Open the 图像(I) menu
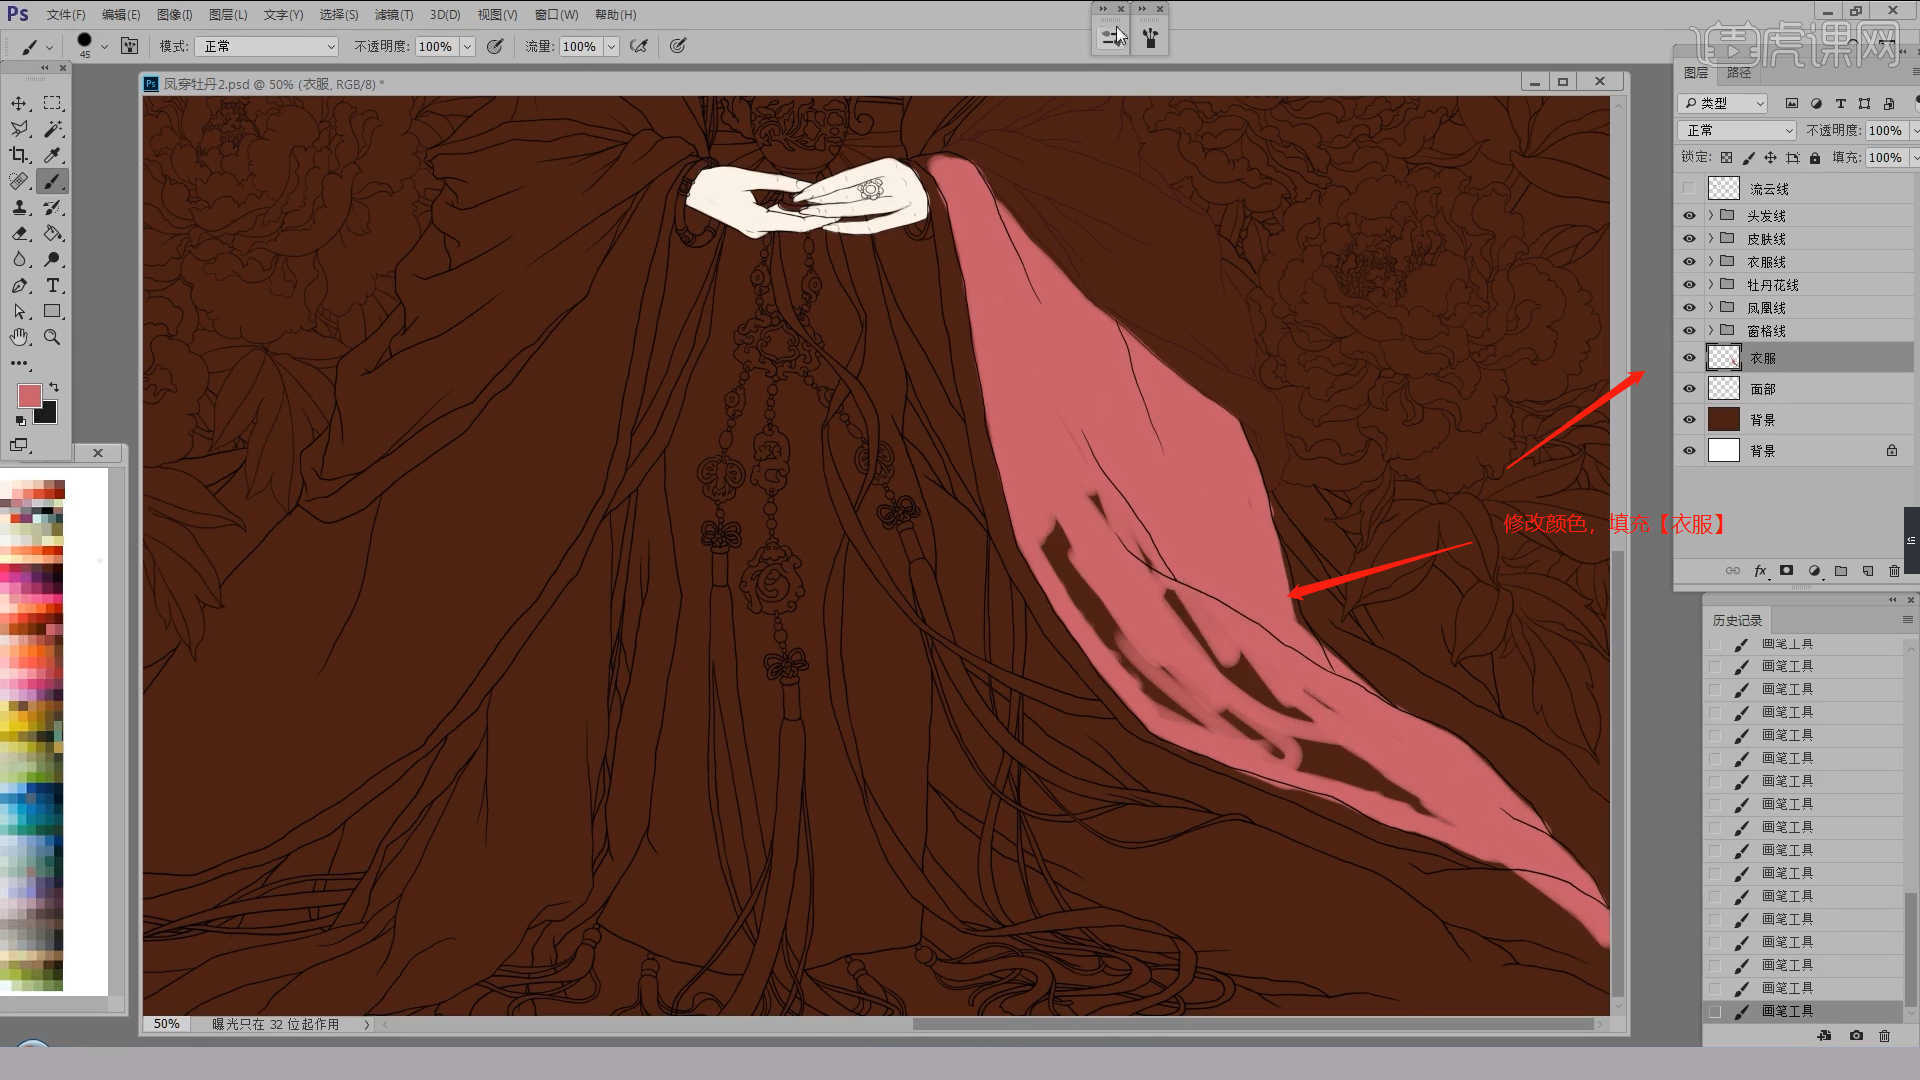 (175, 15)
